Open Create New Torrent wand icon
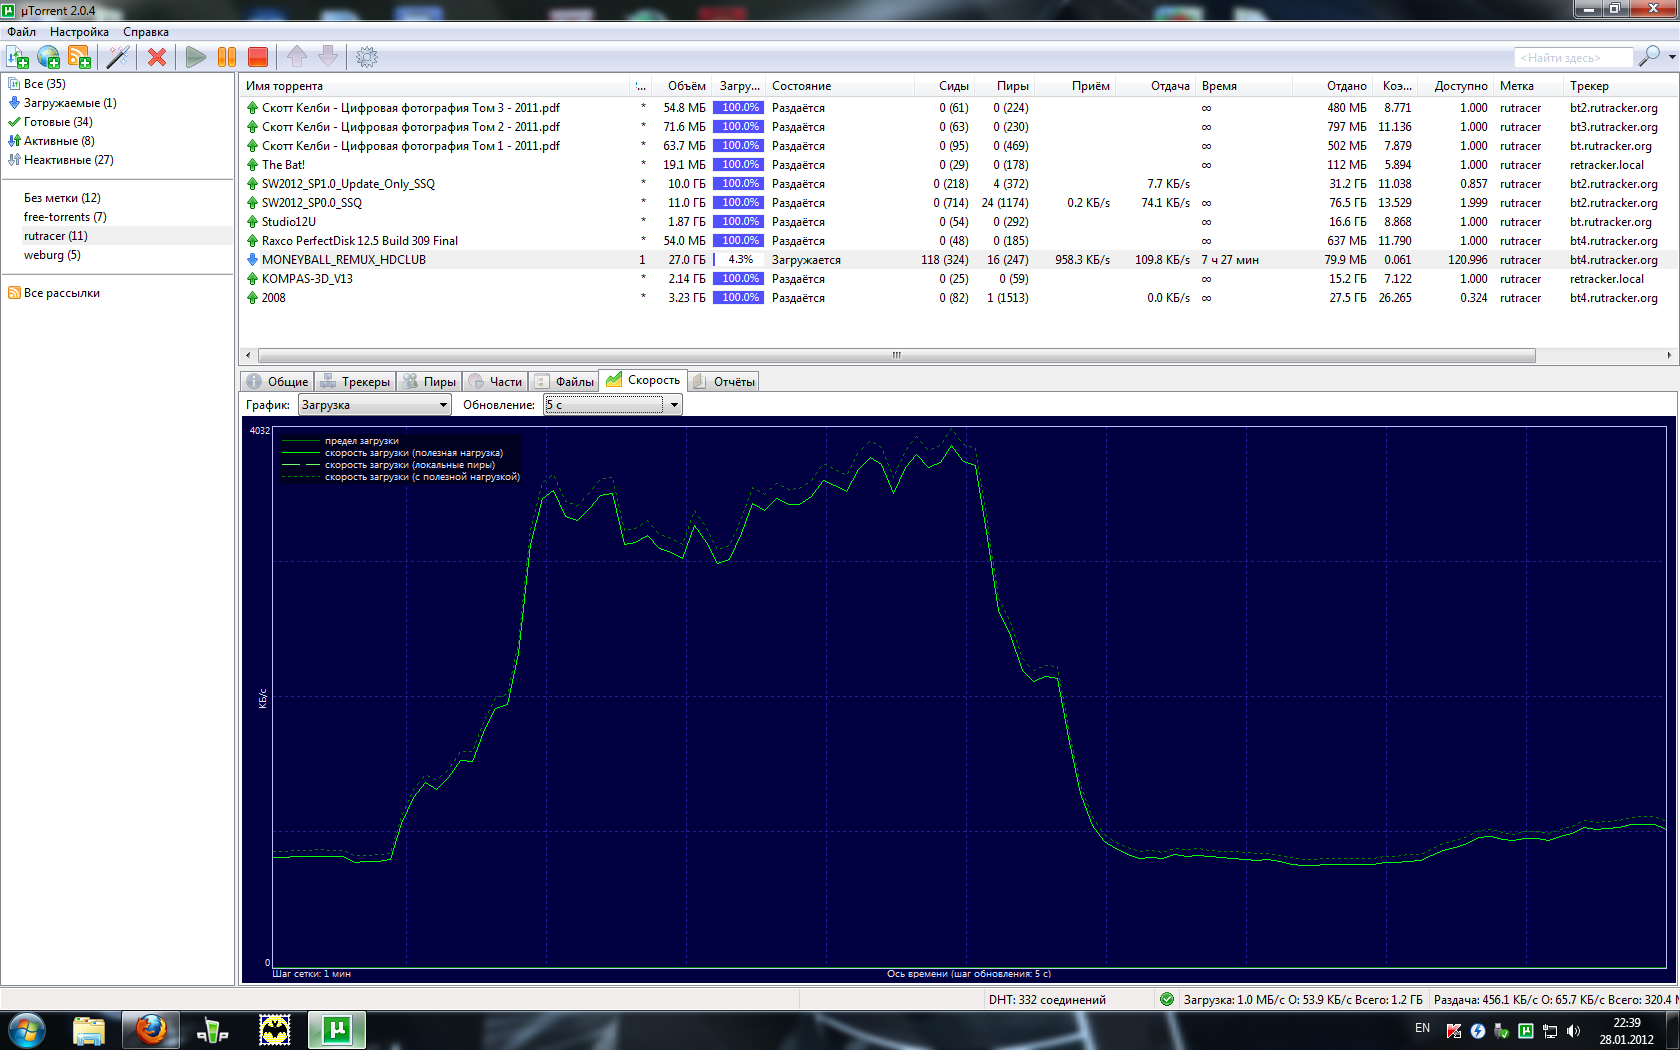Viewport: 1680px width, 1050px height. point(118,57)
